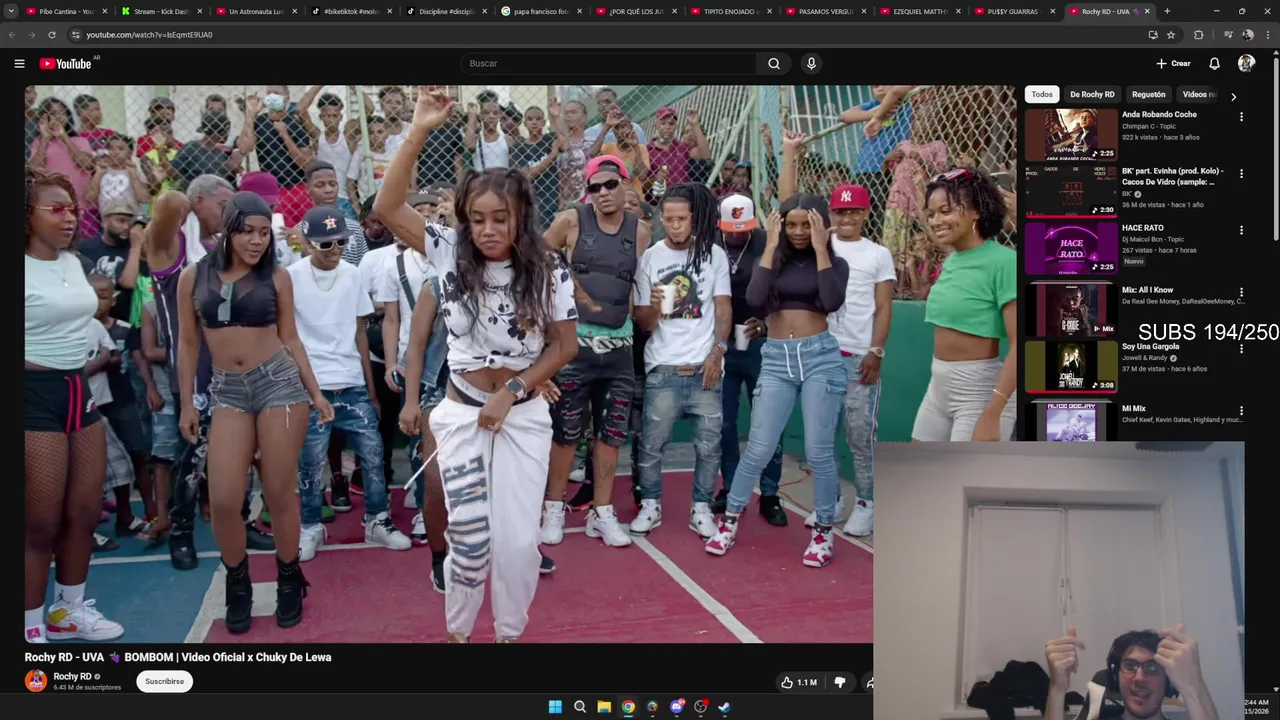Switch to papa francisco Google tab
This screenshot has height=720, width=1280.
click(541, 11)
